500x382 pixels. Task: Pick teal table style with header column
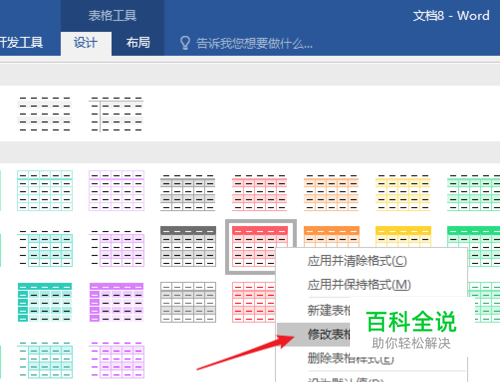pos(45,248)
